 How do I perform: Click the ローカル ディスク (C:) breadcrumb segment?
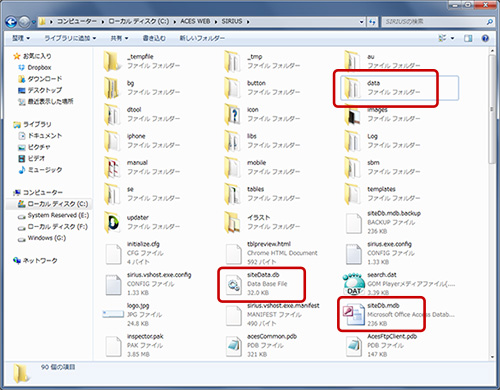139,21
